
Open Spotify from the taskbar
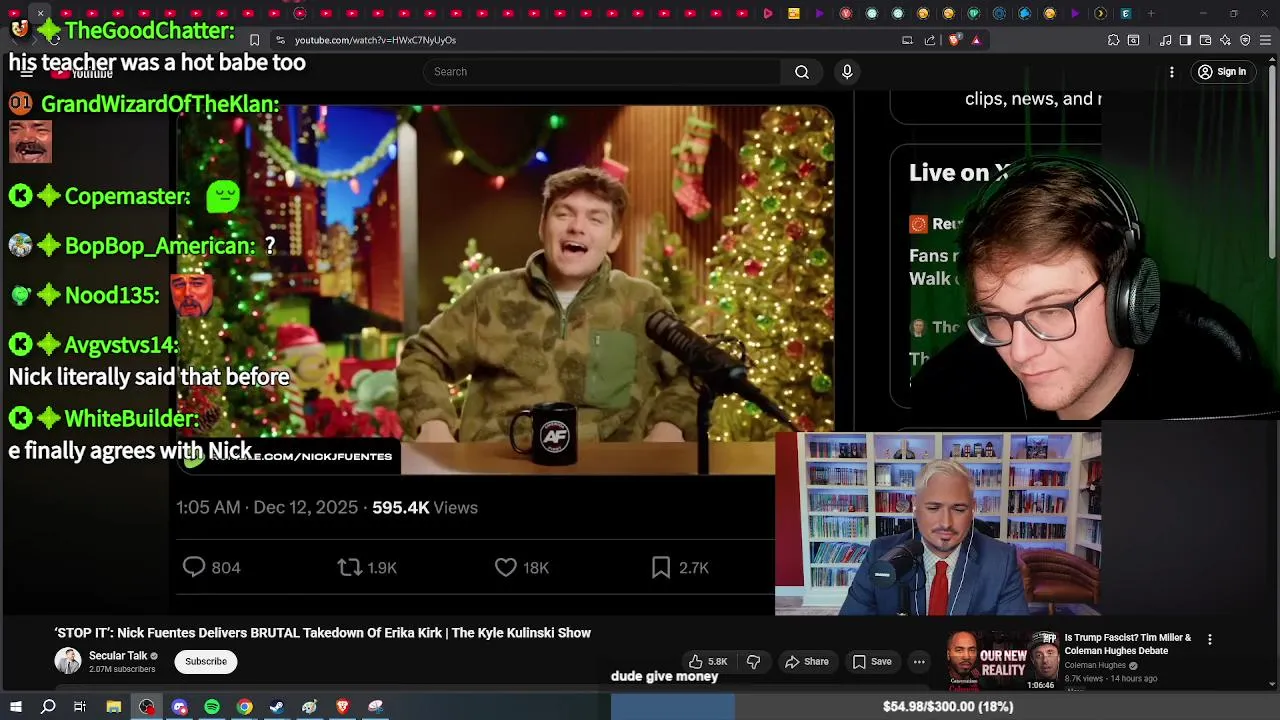212,707
